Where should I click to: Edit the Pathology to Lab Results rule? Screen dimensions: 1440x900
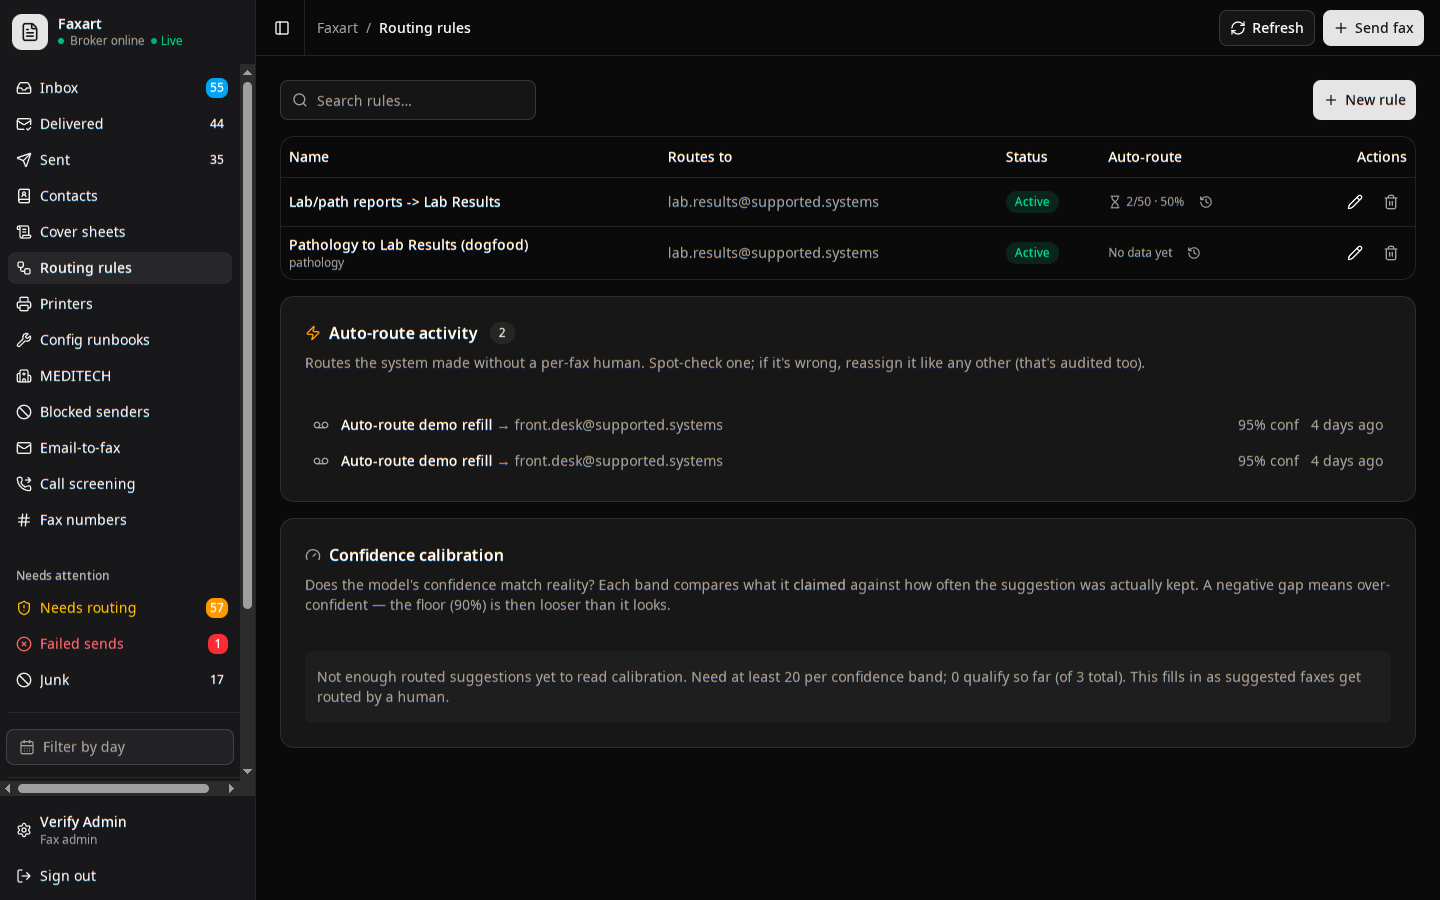(x=1355, y=253)
